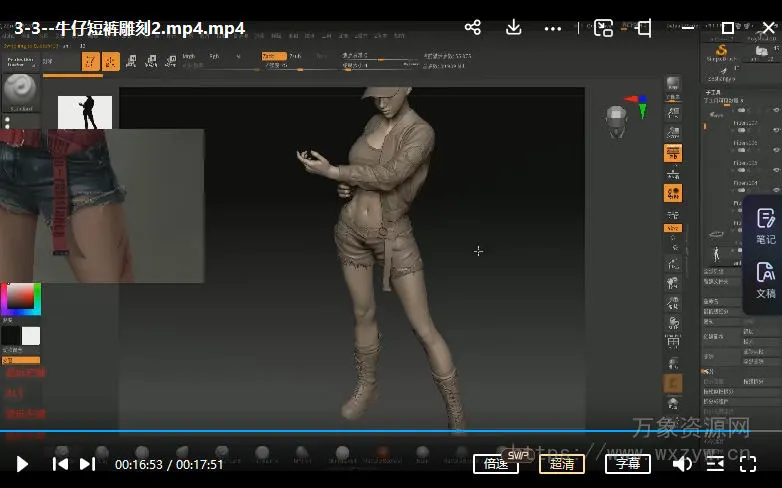The width and height of the screenshot is (782, 488).
Task: Open the 文稿 transcript panel
Action: pyautogui.click(x=765, y=280)
